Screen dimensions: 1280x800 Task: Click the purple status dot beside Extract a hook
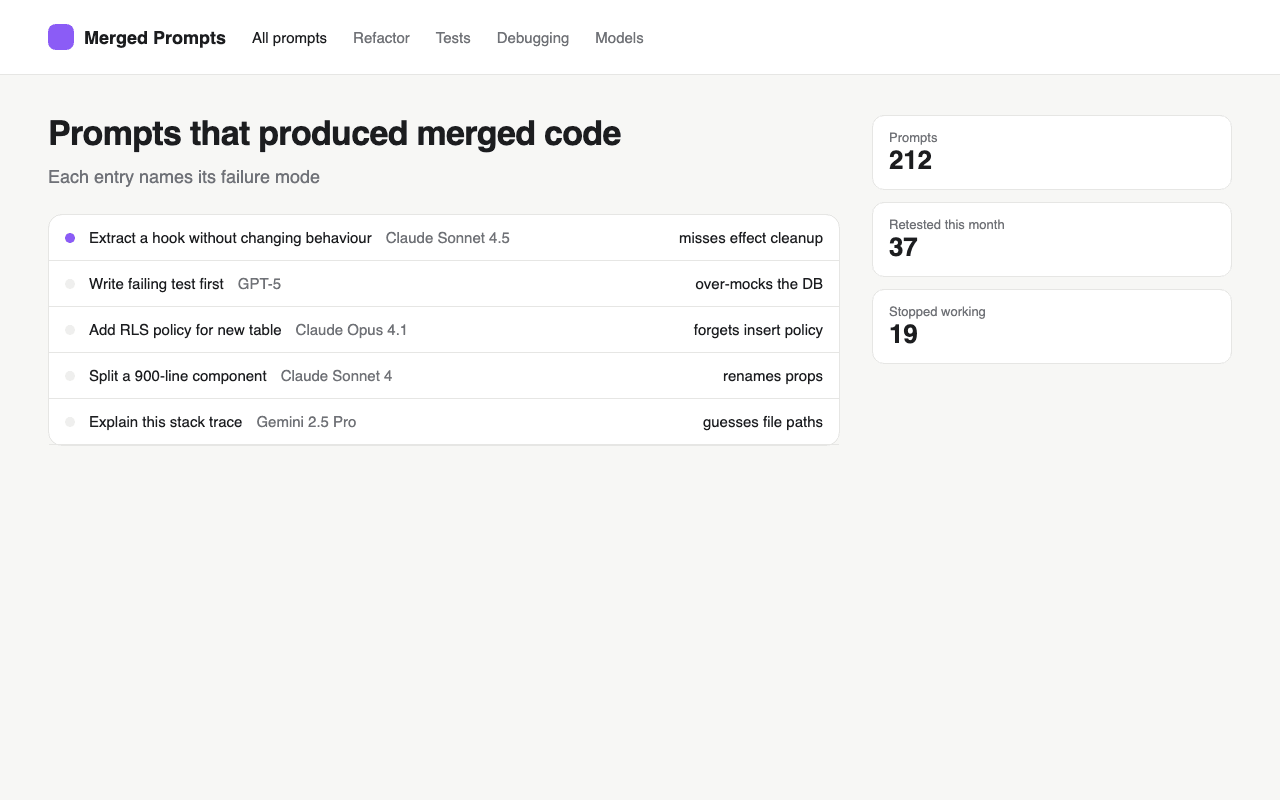tap(70, 238)
